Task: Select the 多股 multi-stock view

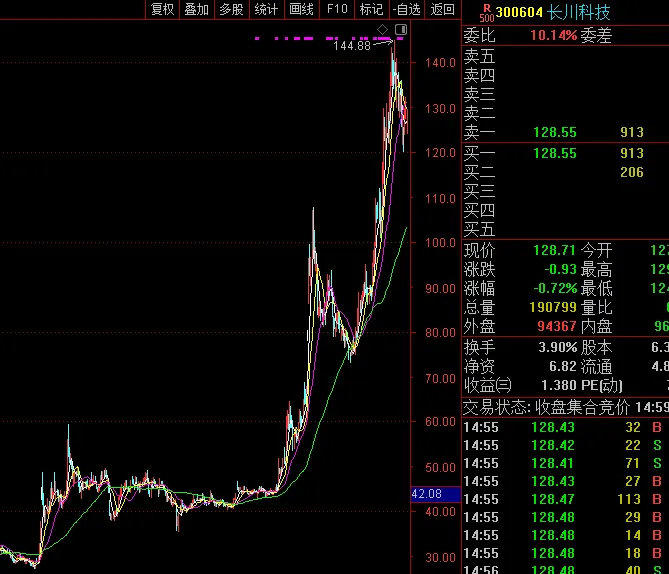Action: (x=232, y=9)
